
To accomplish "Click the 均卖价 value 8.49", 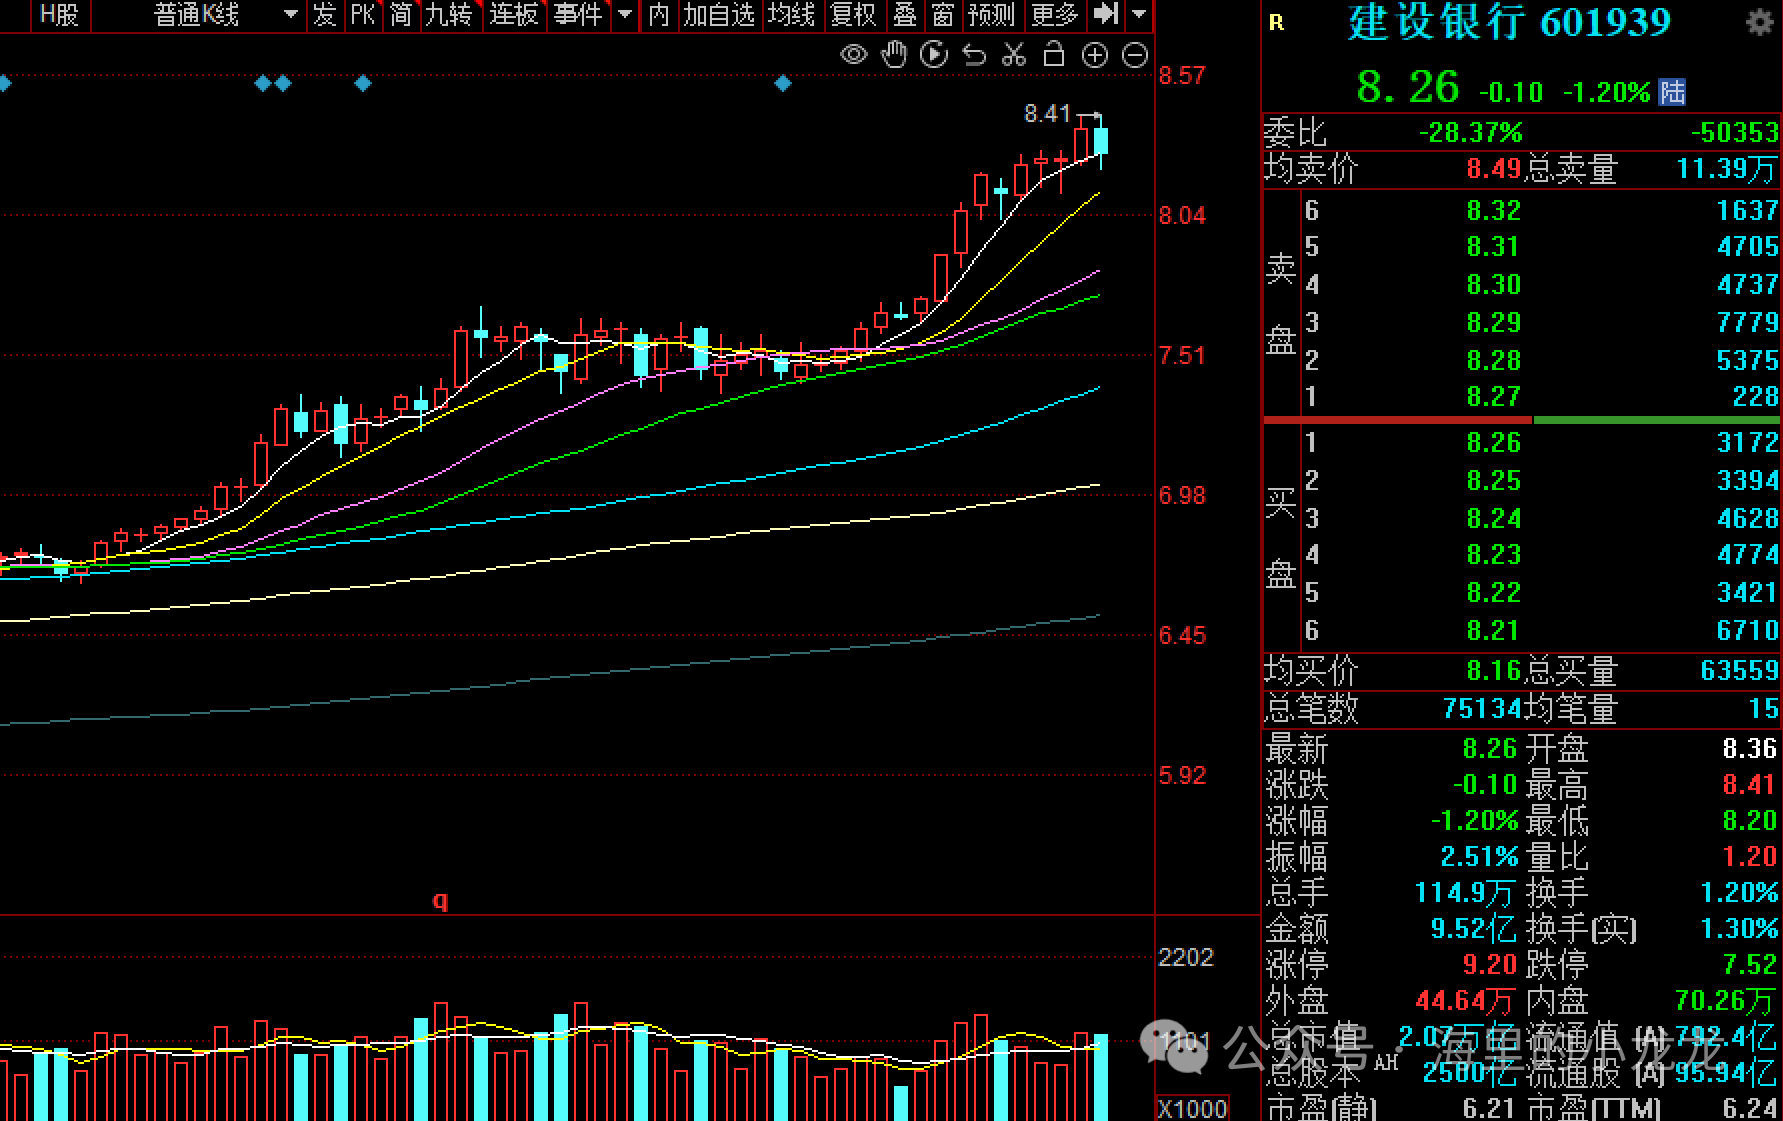I will (x=1493, y=168).
